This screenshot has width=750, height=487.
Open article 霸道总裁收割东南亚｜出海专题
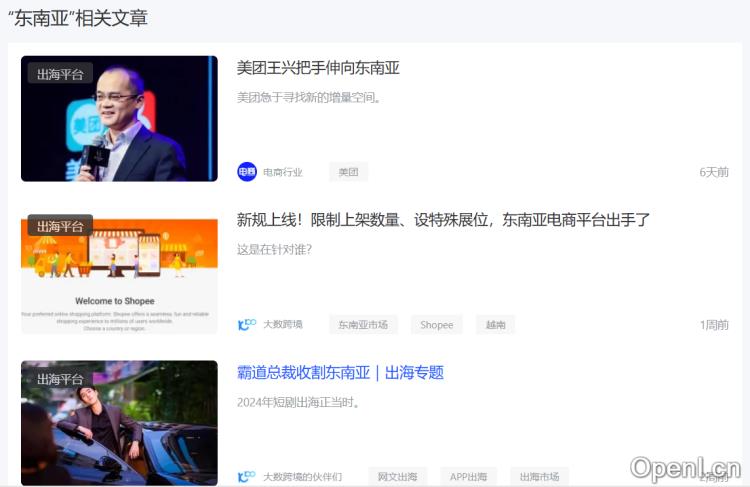click(341, 373)
